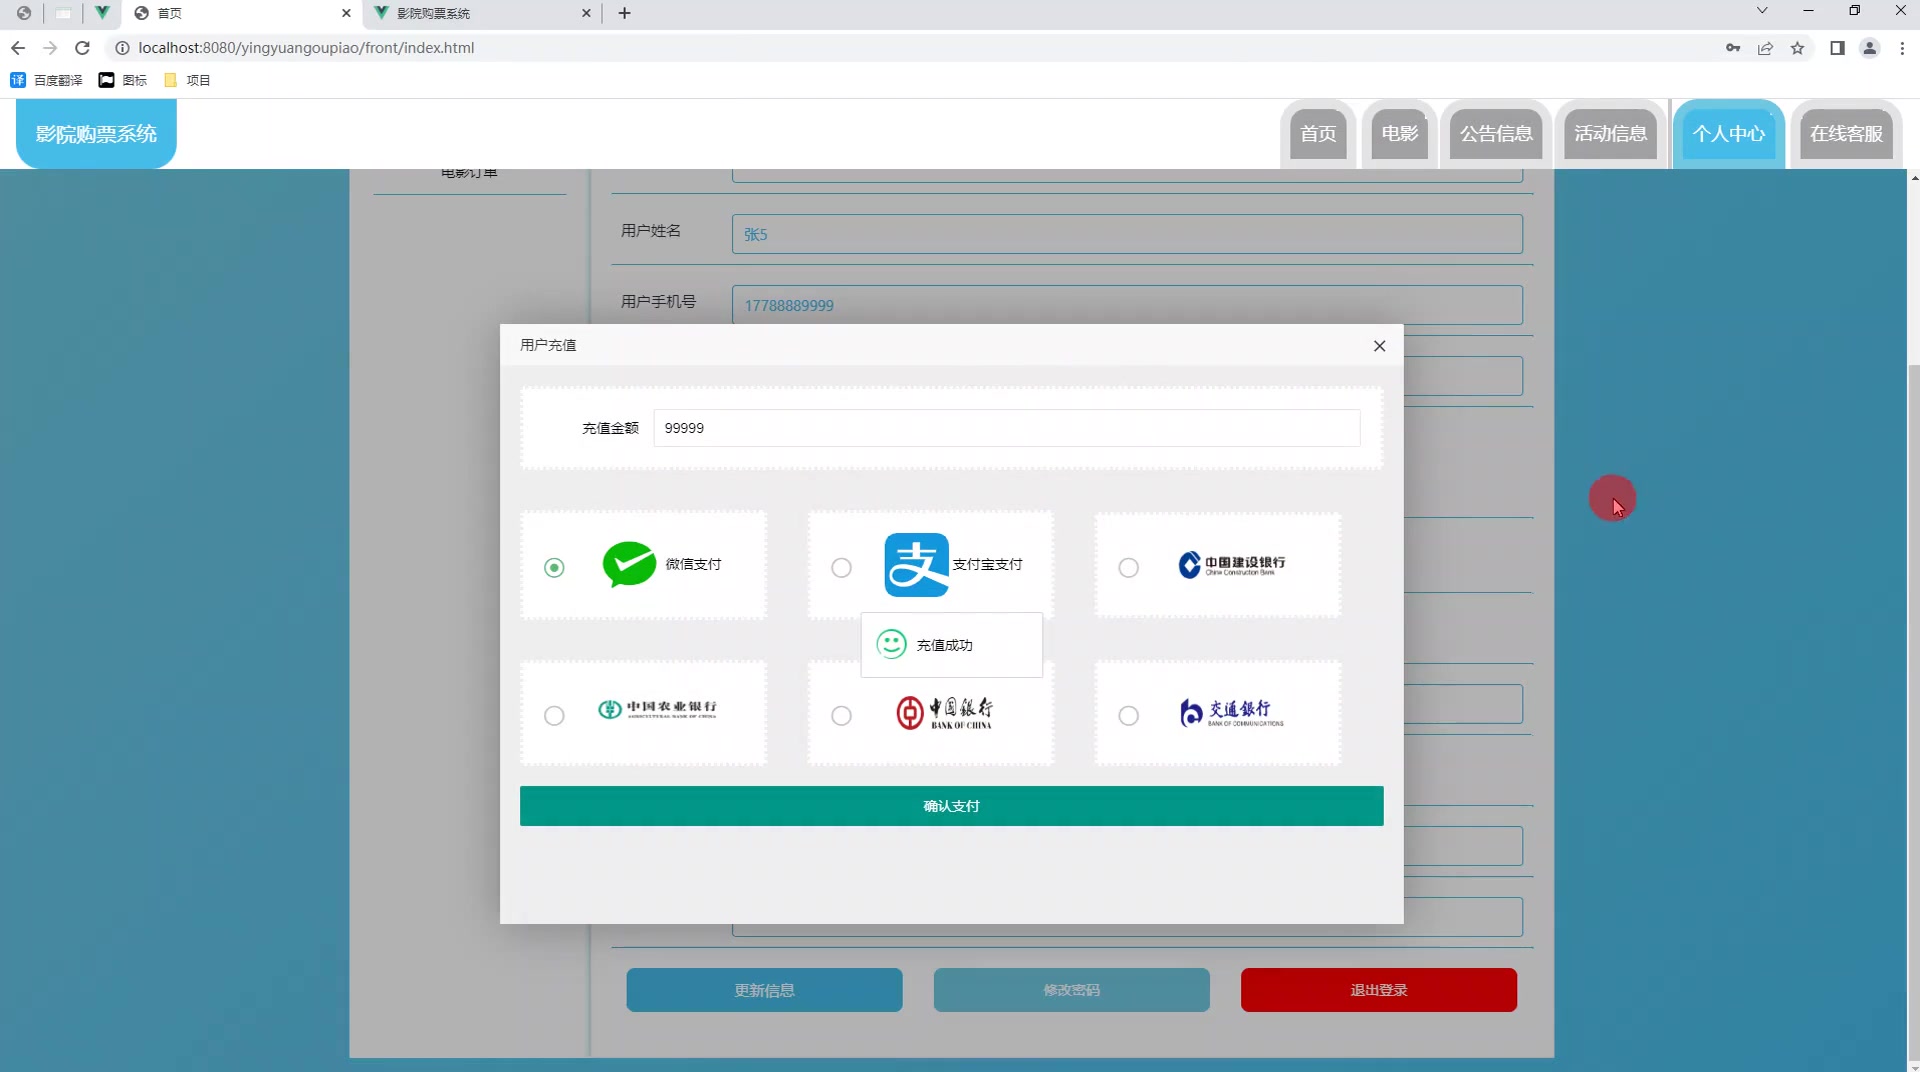Click the 用户姓名 input field
1920x1072 pixels.
click(1127, 234)
